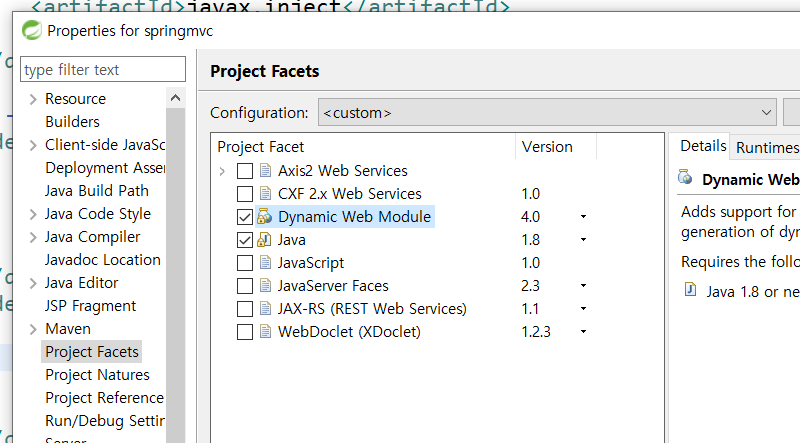This screenshot has width=800, height=443.
Task: Click the properties tree vertical scrollbar track
Action: (176, 276)
